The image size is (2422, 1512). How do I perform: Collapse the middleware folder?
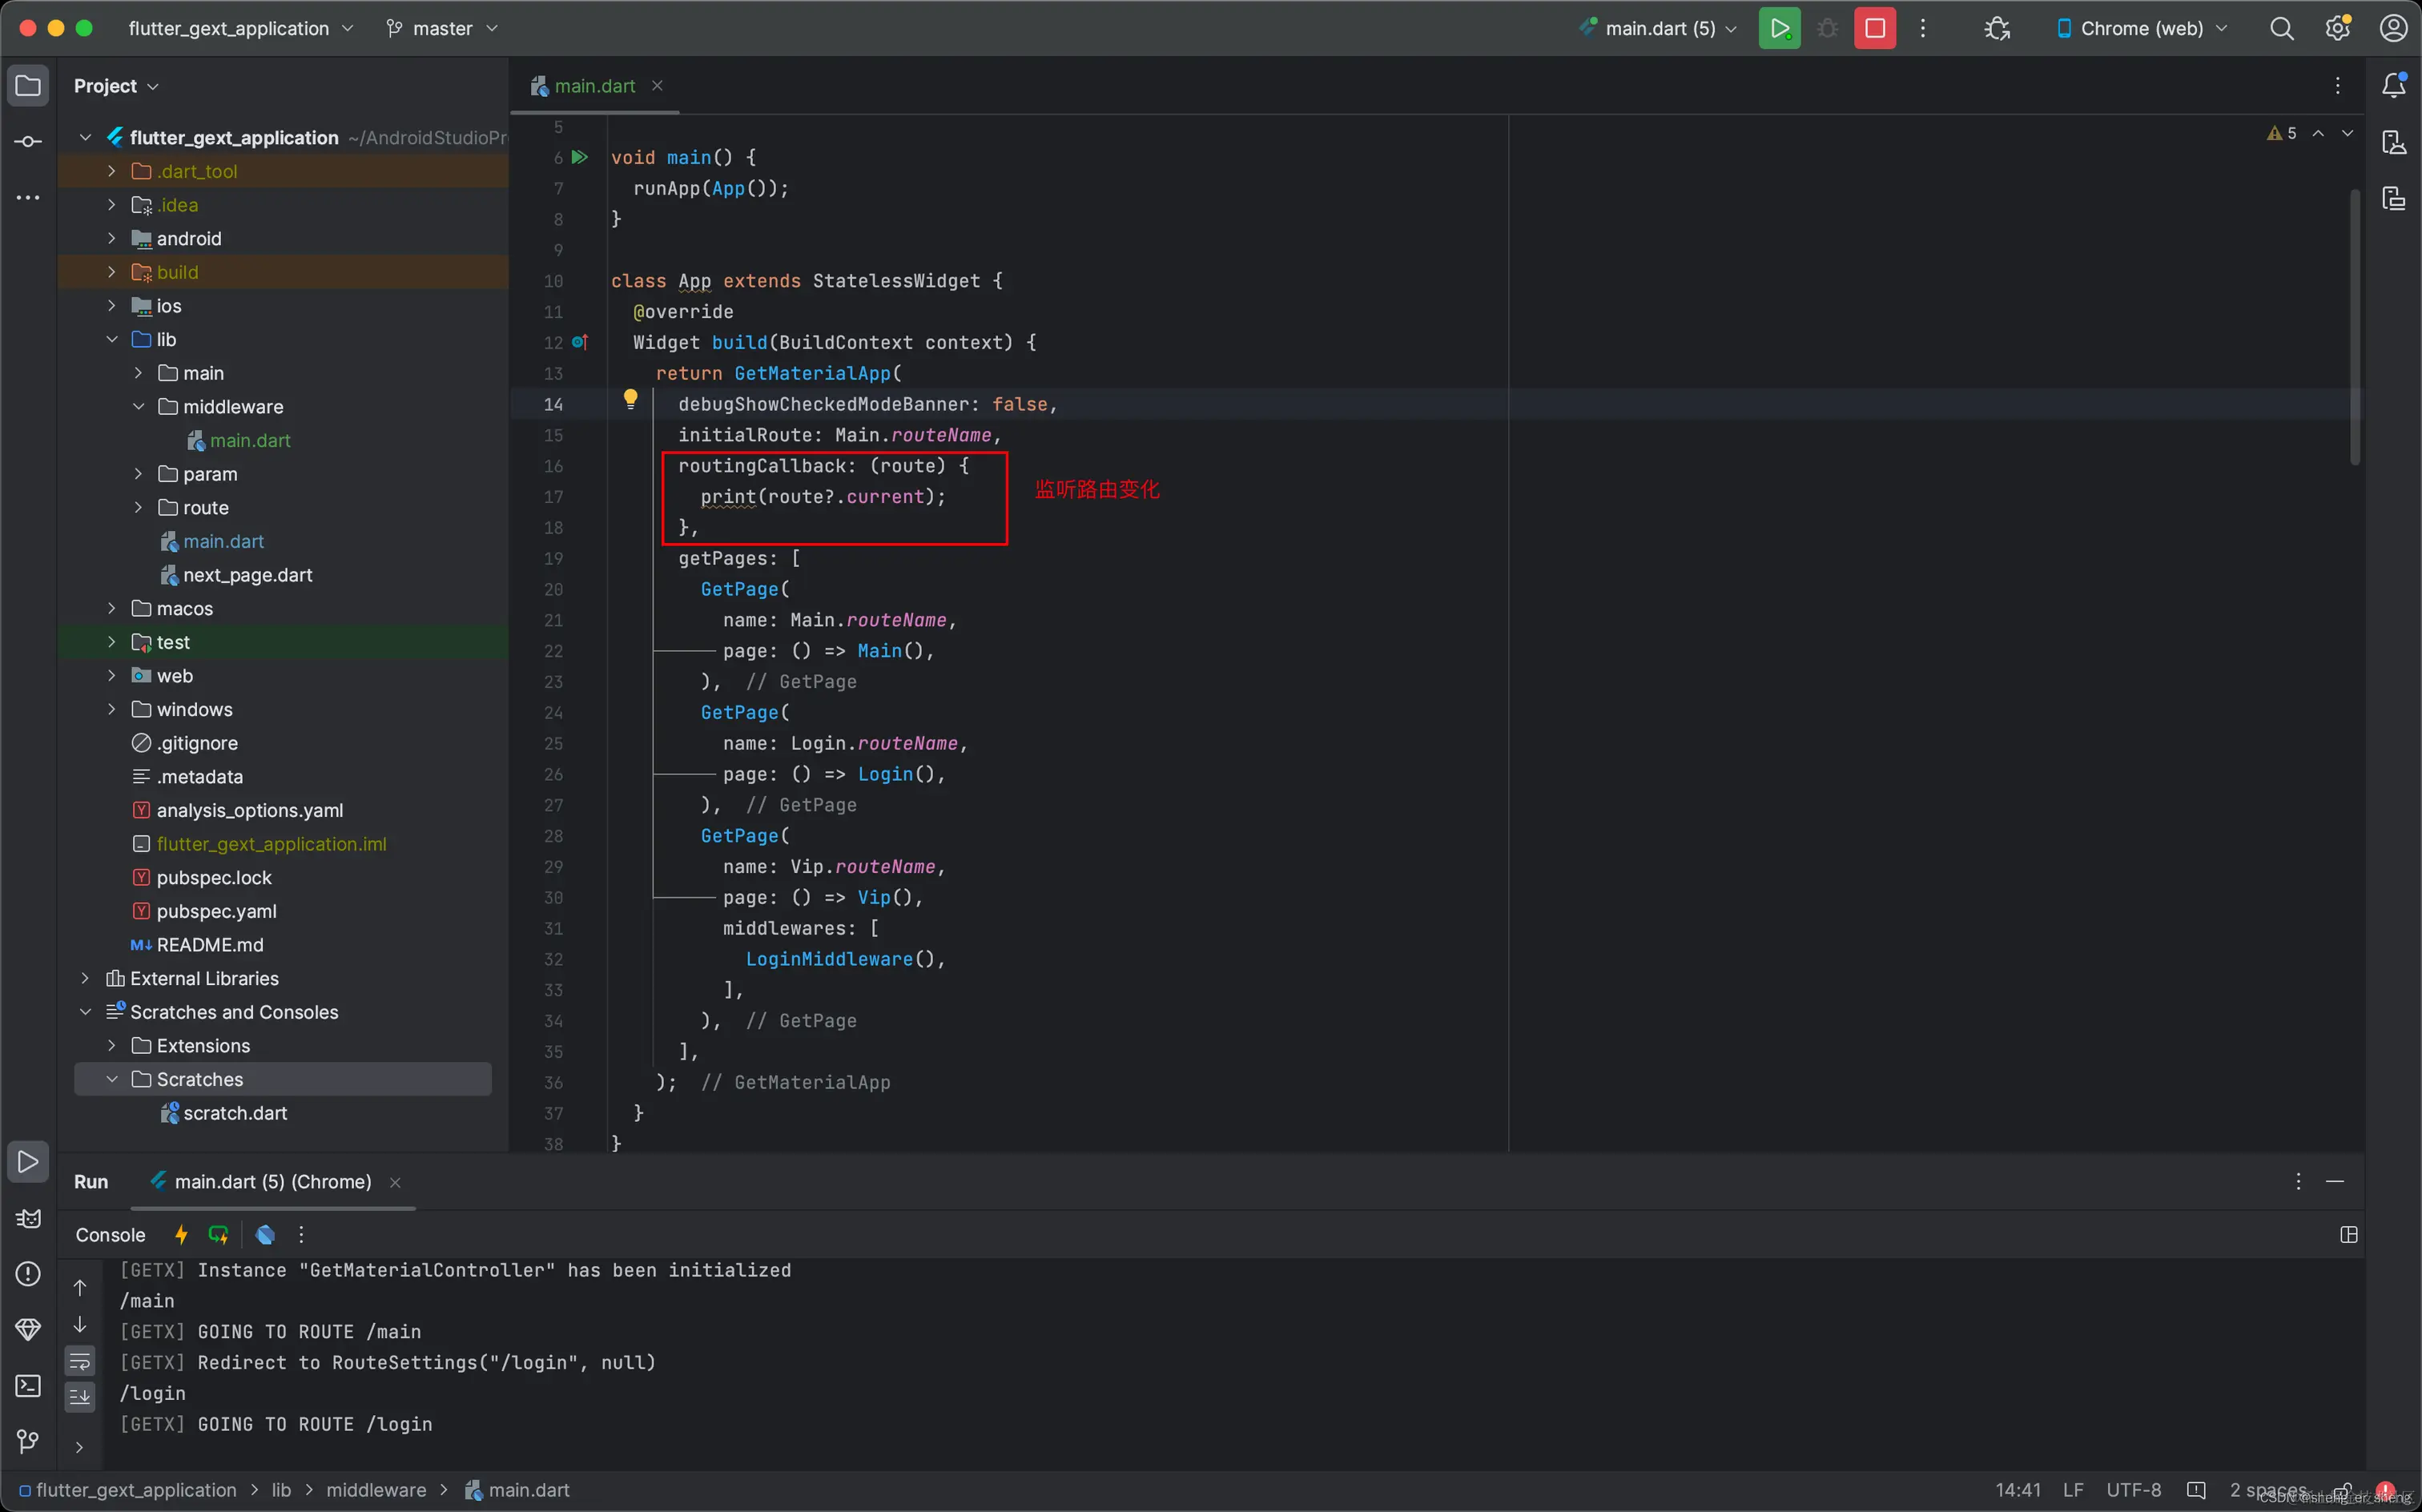tap(139, 407)
